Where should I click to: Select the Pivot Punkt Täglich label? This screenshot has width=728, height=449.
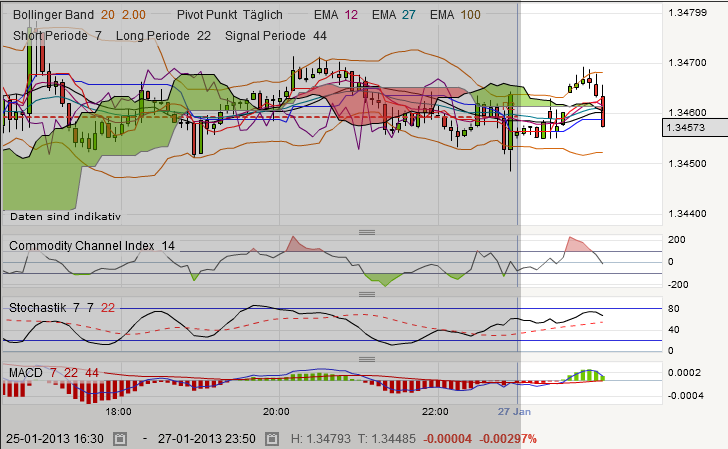point(230,15)
